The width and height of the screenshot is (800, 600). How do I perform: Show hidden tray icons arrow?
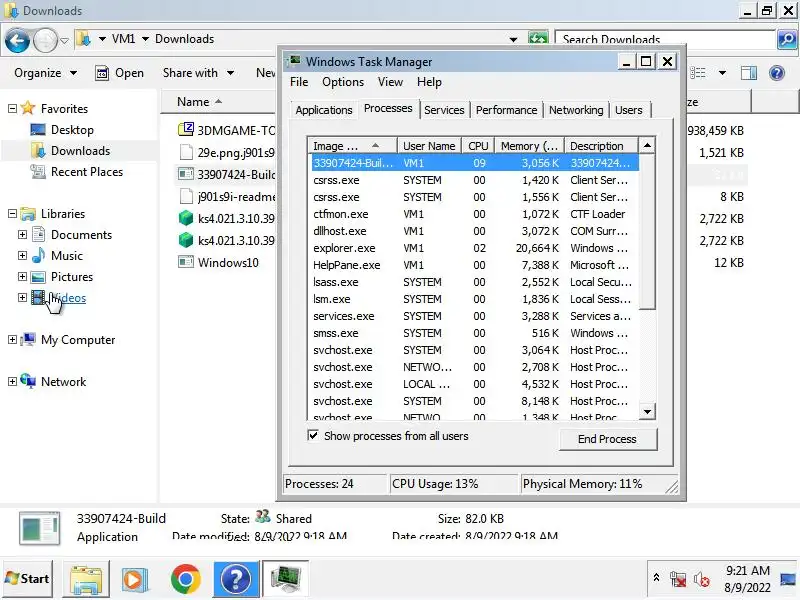click(x=657, y=578)
